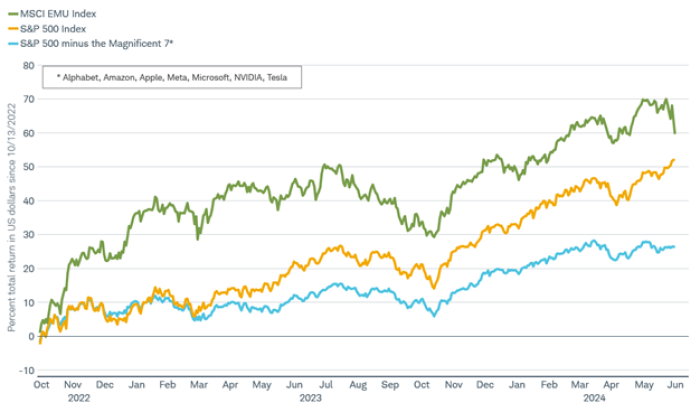Click the y-axis label 40
This screenshot has width=700, height=412.
tap(29, 201)
